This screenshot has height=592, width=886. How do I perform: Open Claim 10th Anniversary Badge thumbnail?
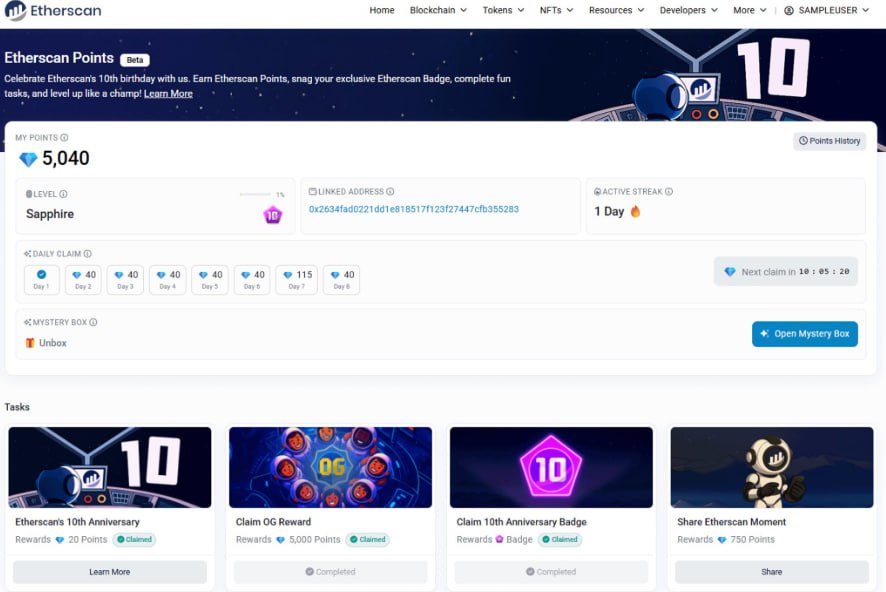(x=551, y=467)
